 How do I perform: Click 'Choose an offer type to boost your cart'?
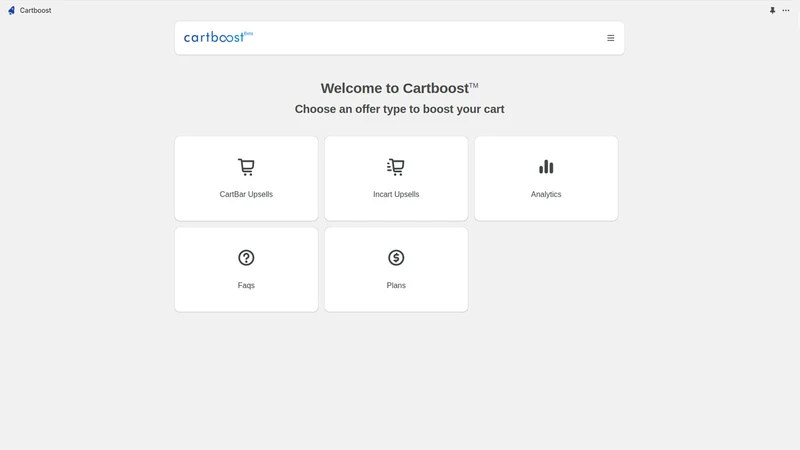tap(399, 109)
